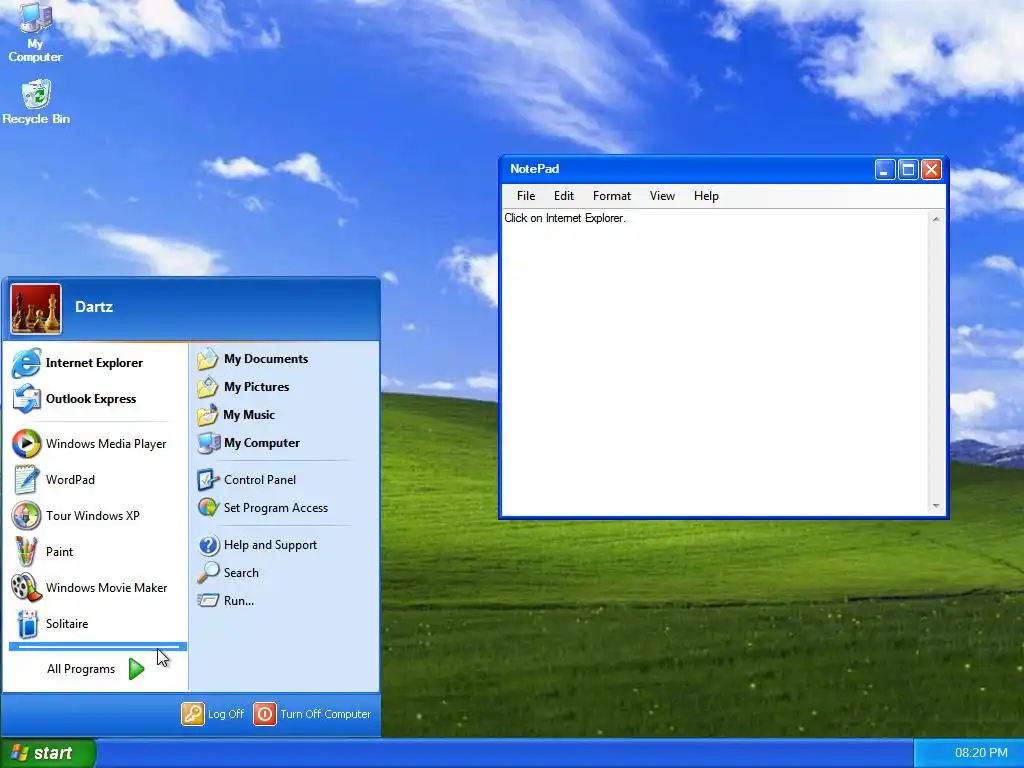Click the Turn Off Computer text
This screenshot has width=1024, height=768.
pyautogui.click(x=325, y=714)
